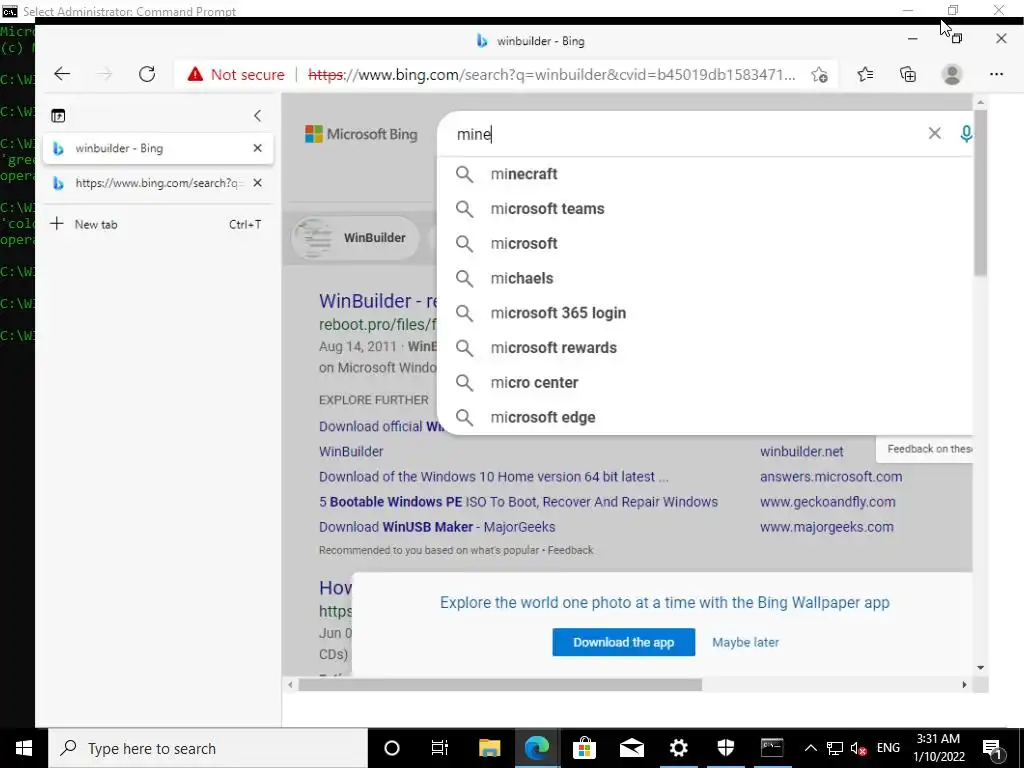Collapse the vertical tabs pane chevron
Viewport: 1024px width, 768px height.
(x=257, y=116)
